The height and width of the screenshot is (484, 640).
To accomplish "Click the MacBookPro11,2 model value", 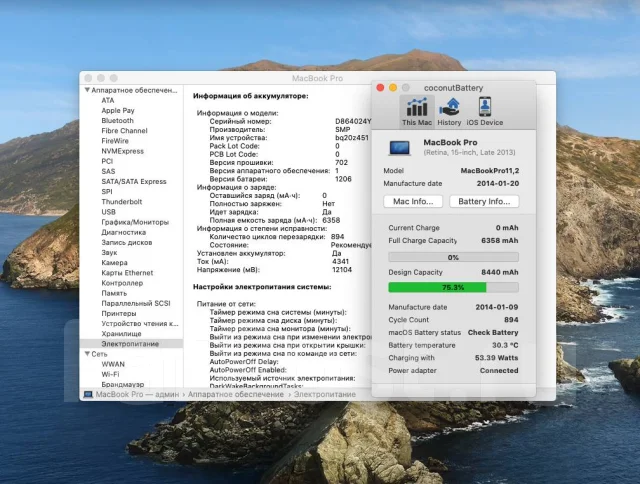I will coord(490,171).
